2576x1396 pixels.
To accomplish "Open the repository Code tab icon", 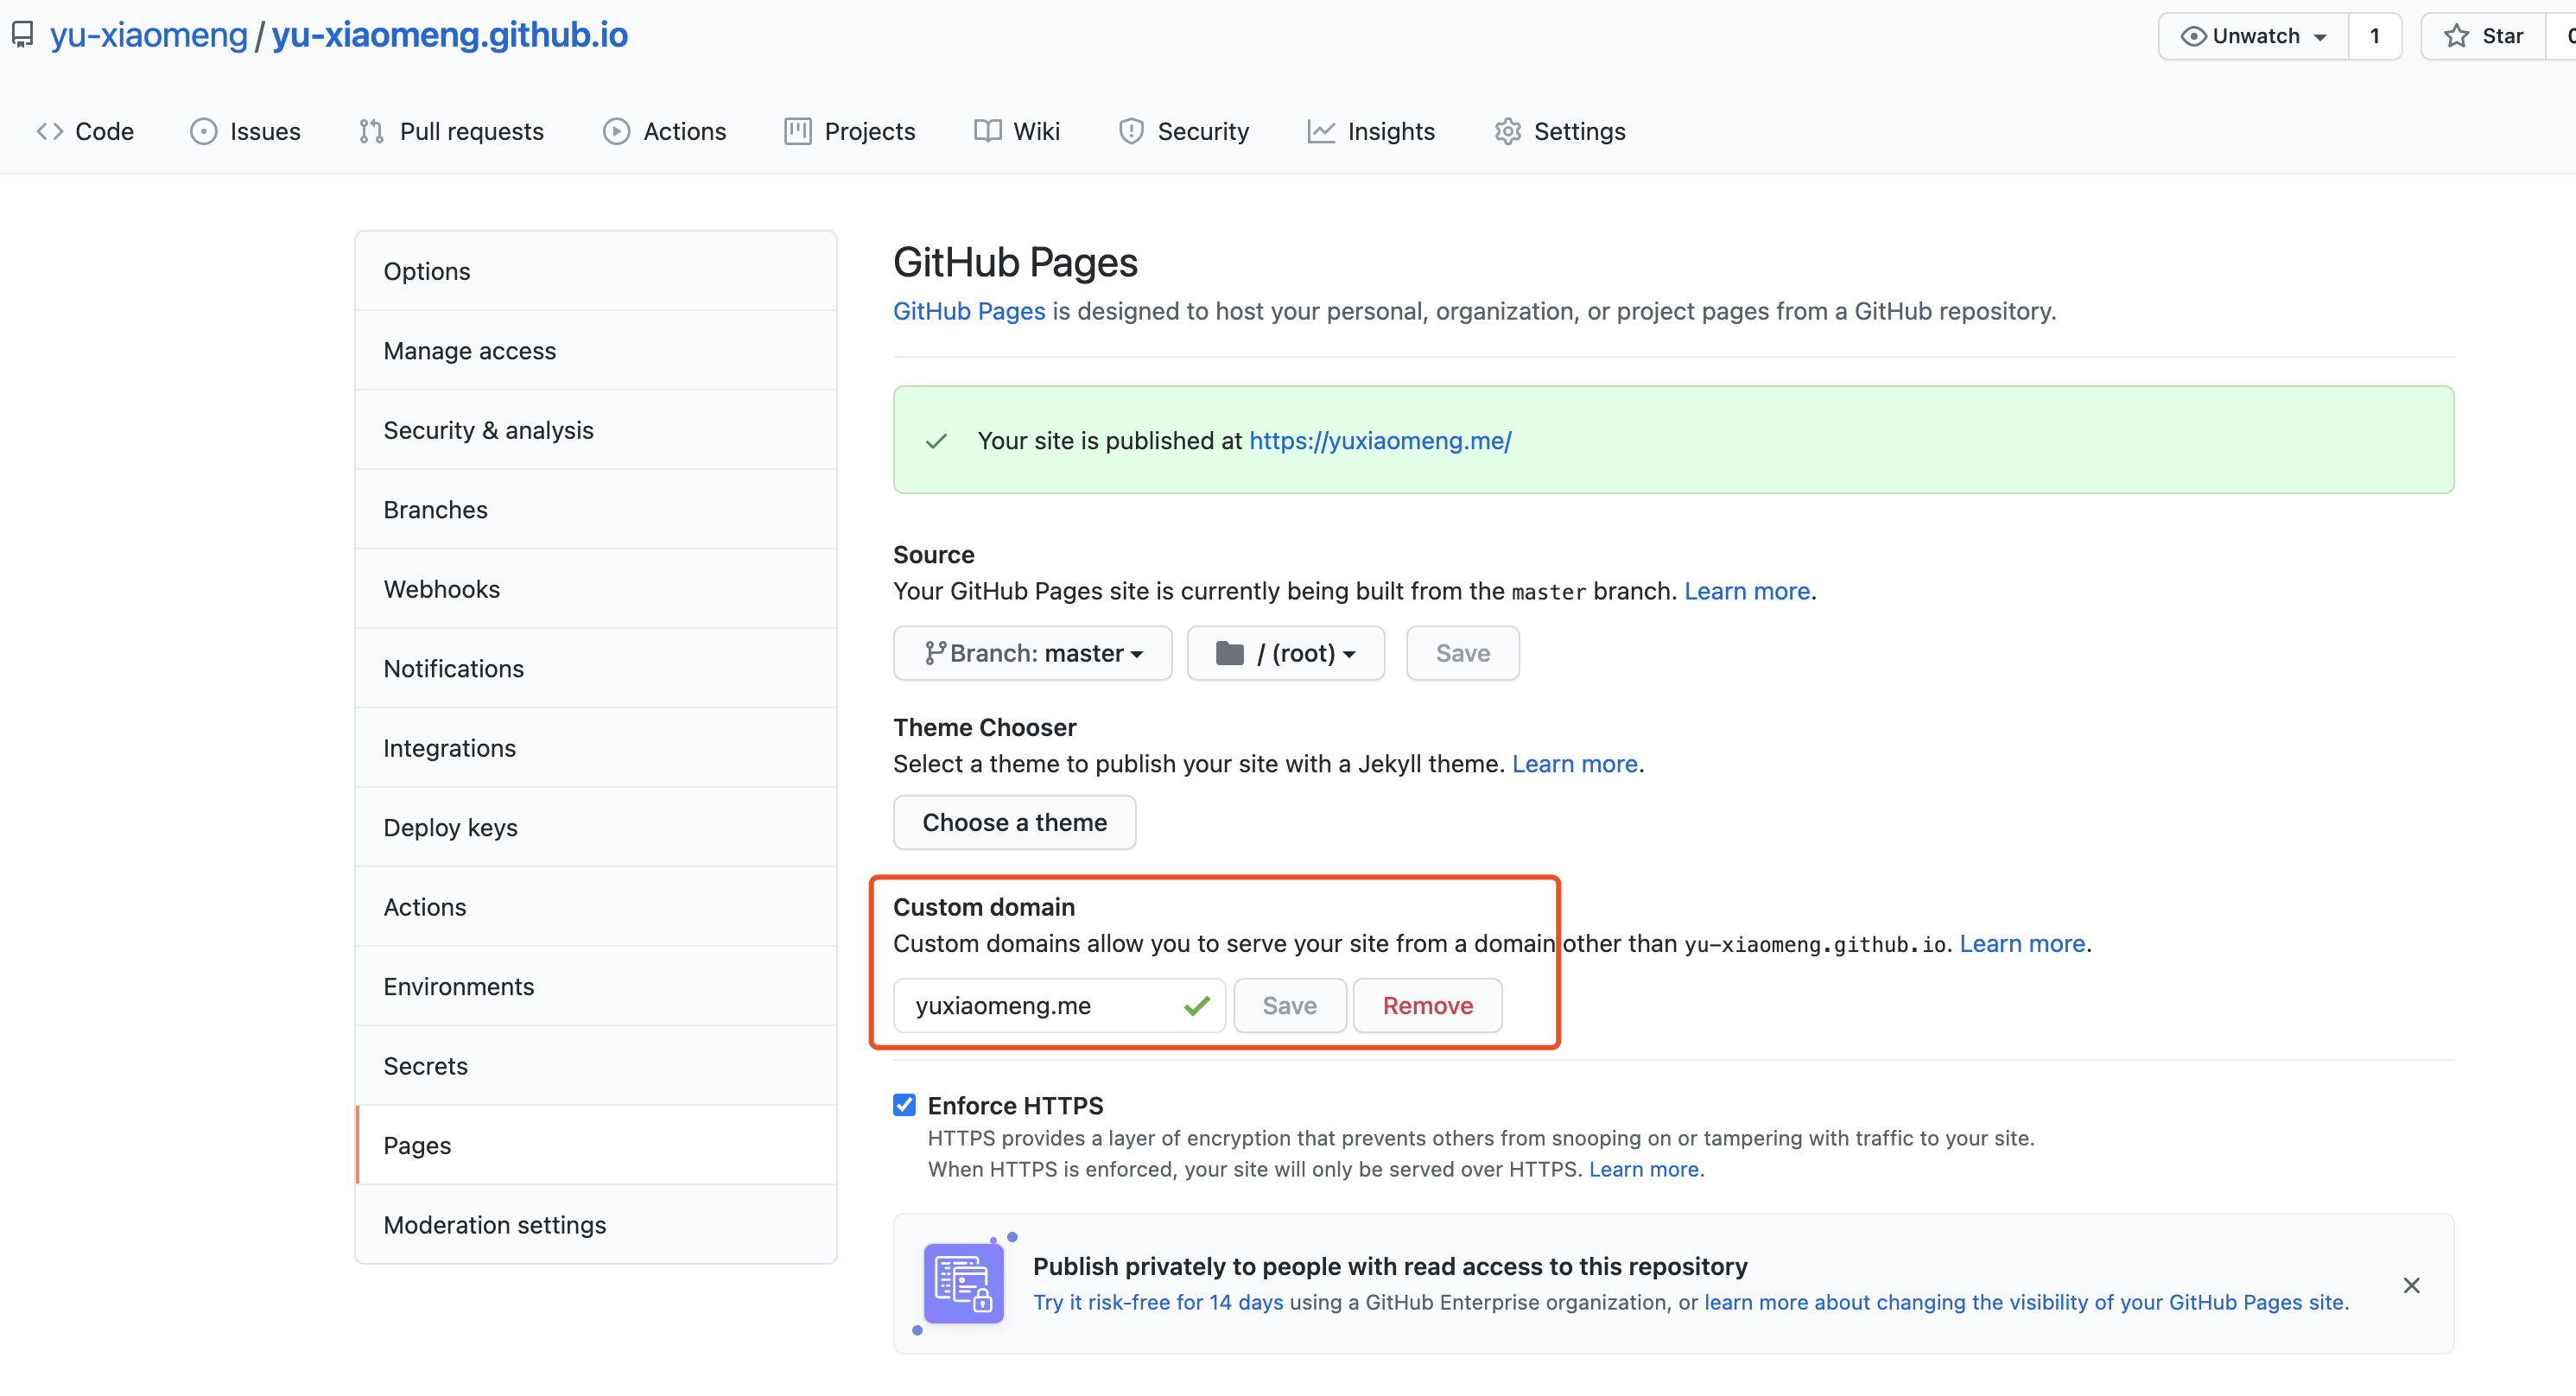I will pos(49,131).
